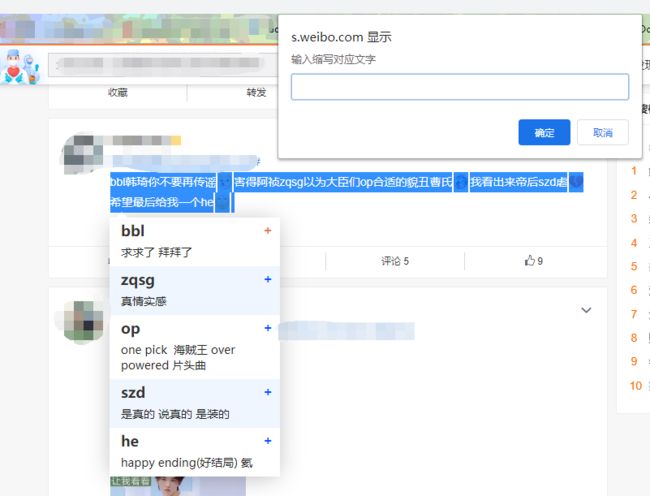
Task: Select the szd abbreviation heading
Action: pos(133,393)
